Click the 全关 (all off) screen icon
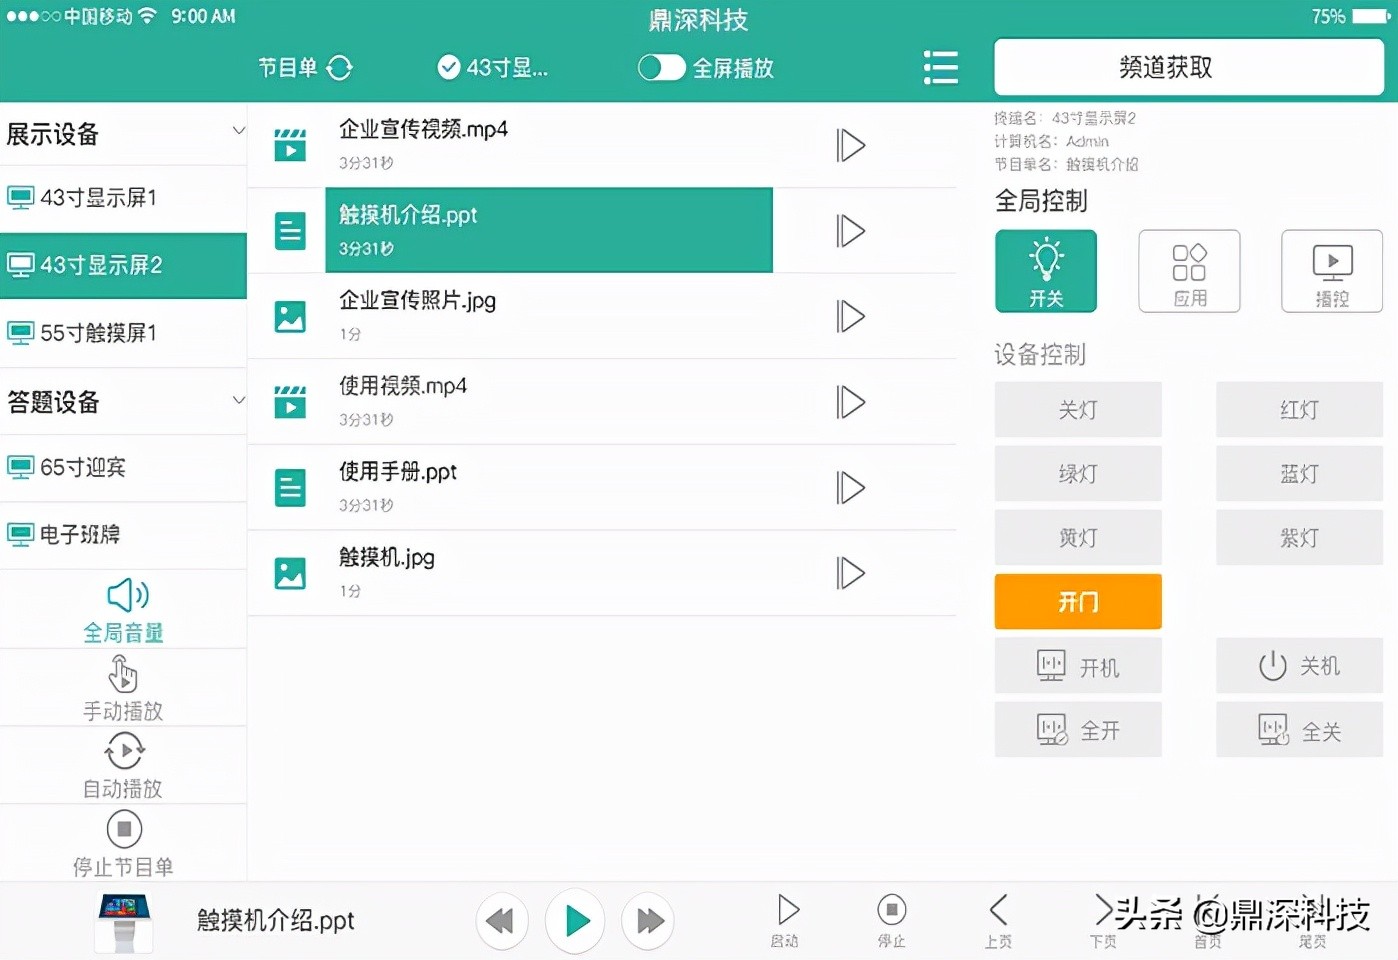Viewport: 1398px width, 960px height. [1299, 729]
